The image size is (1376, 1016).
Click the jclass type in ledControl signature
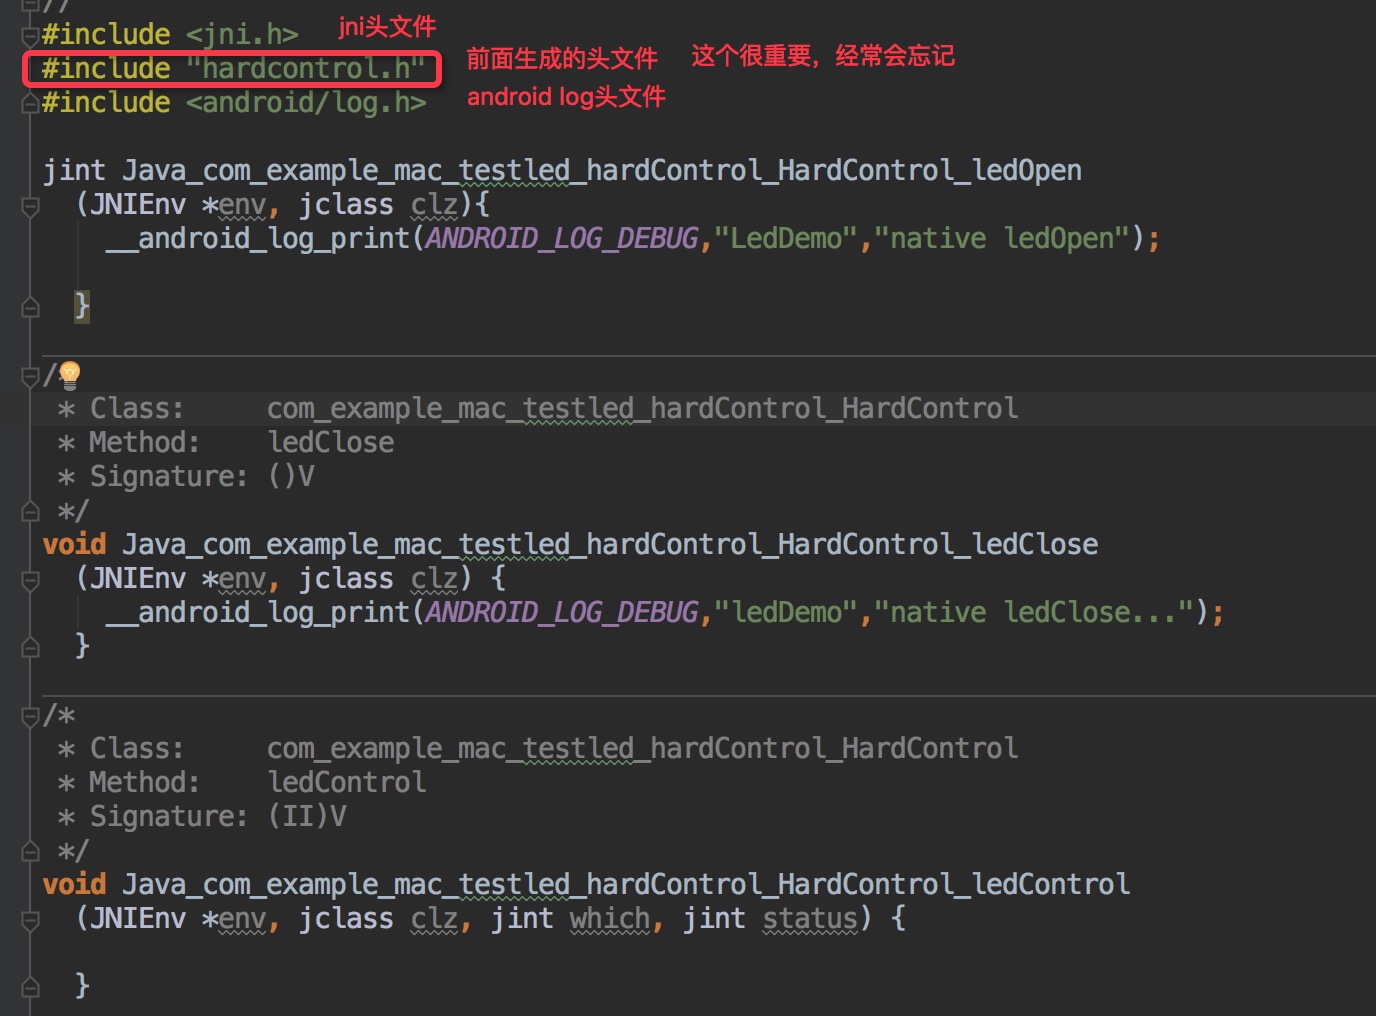346,918
